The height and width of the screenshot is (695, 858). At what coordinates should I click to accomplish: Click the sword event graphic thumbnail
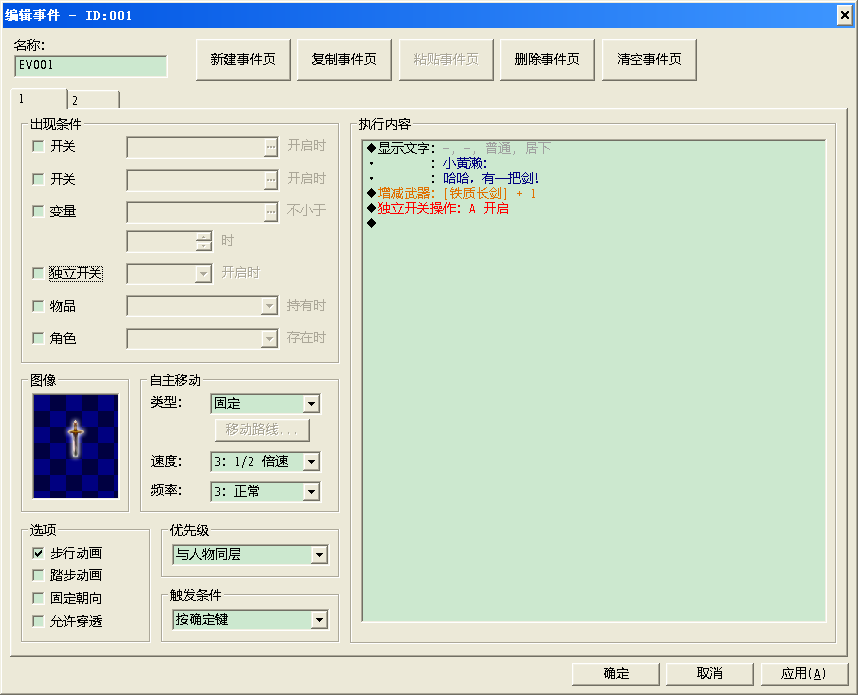pos(76,446)
